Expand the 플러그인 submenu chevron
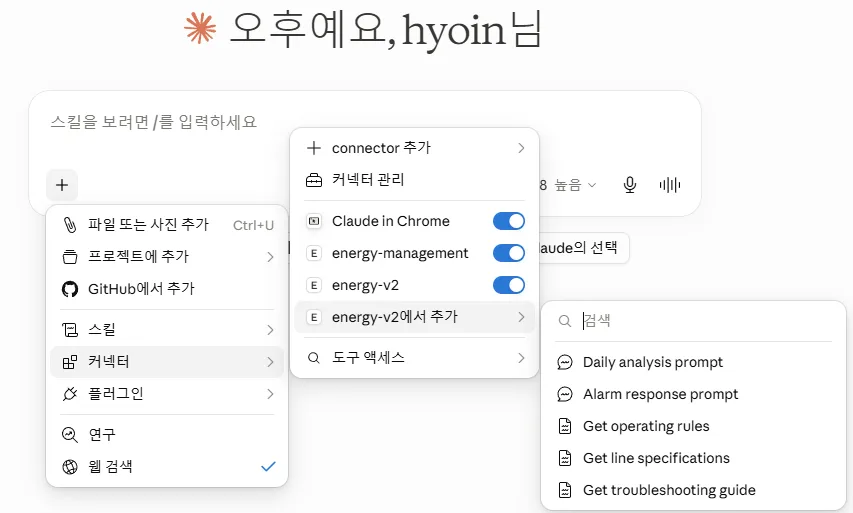The image size is (853, 513). 270,394
